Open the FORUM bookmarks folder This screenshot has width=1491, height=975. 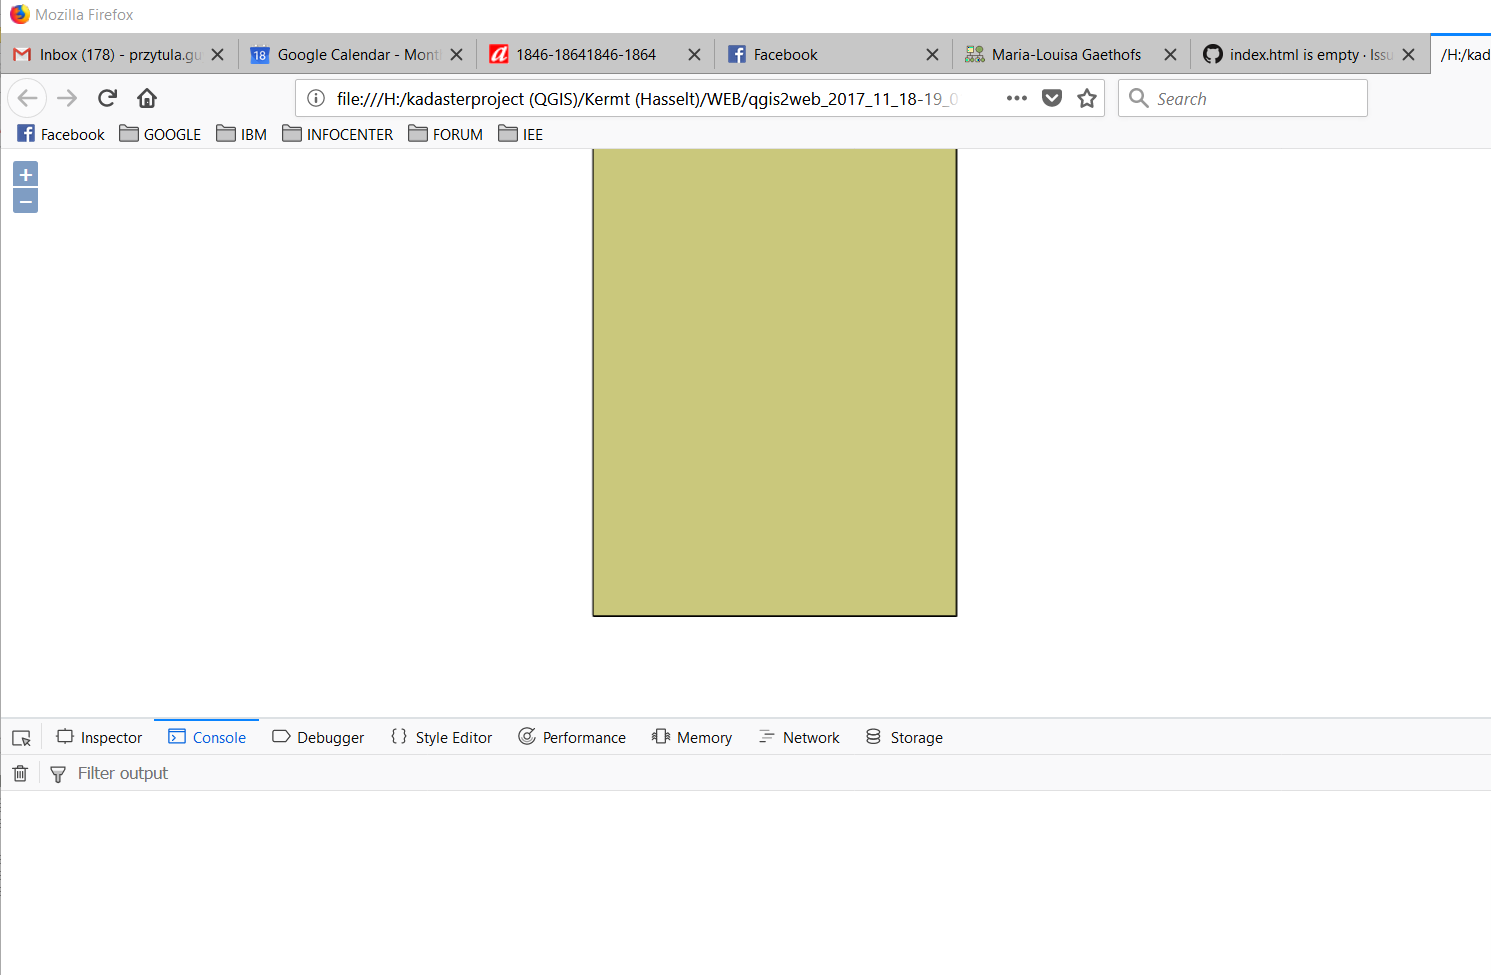(x=445, y=134)
